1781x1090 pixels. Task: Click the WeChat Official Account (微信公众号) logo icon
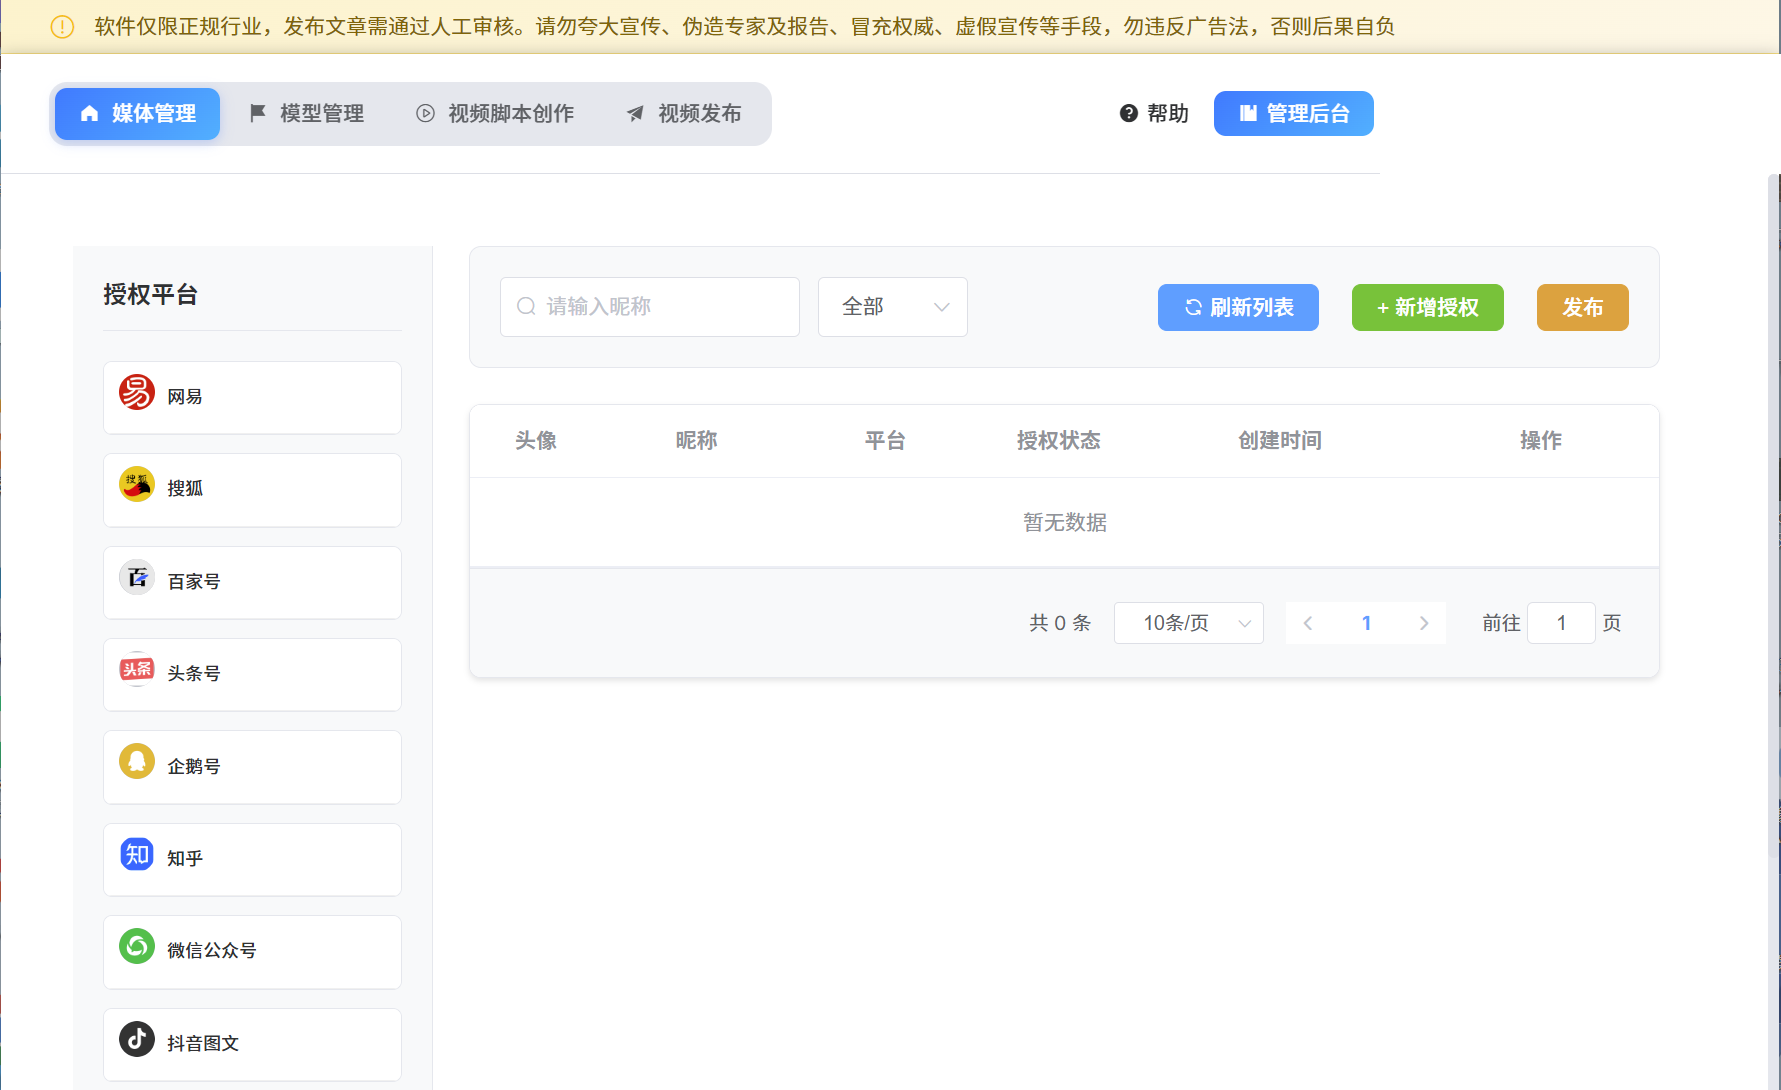click(137, 946)
